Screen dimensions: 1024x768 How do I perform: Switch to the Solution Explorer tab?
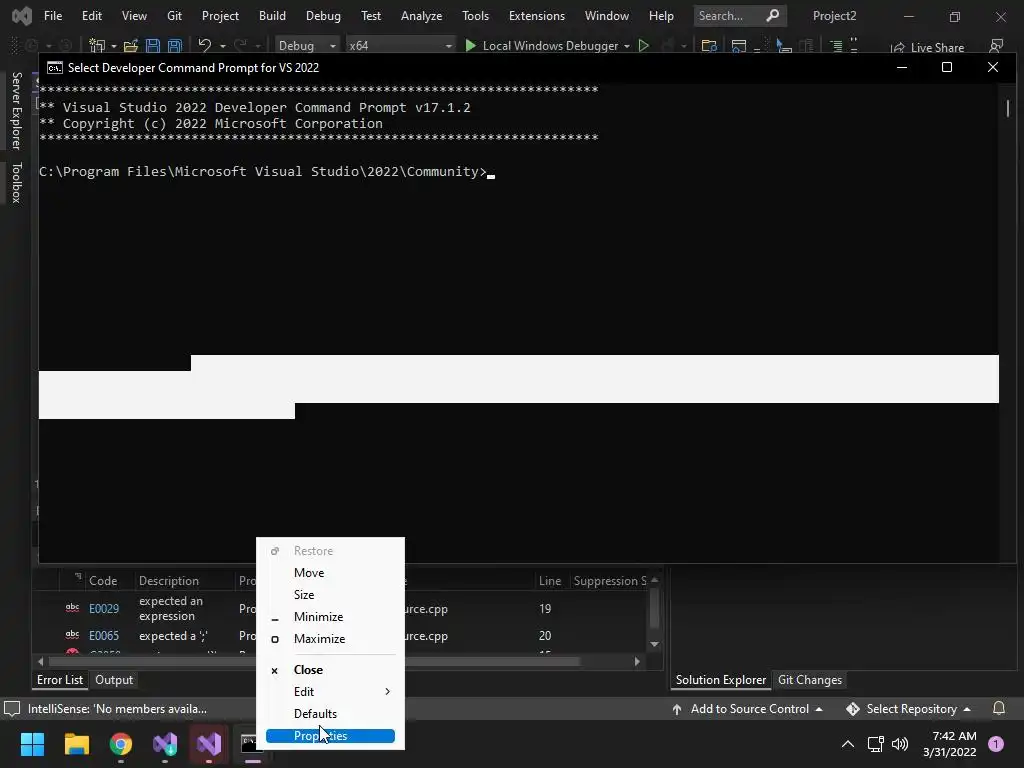click(720, 680)
